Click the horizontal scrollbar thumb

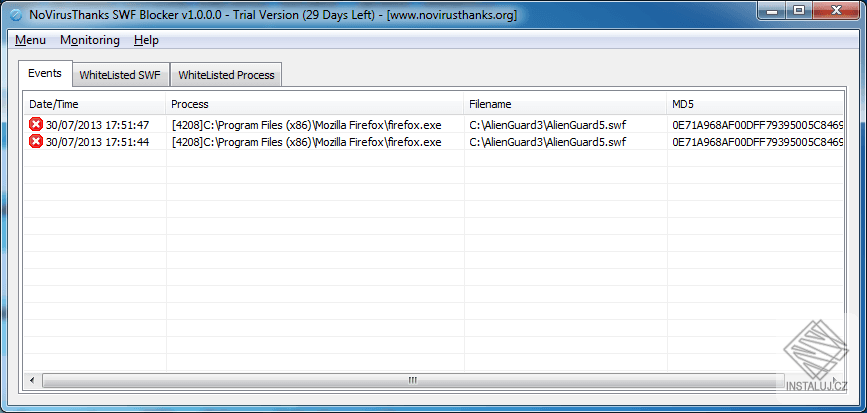[412, 380]
